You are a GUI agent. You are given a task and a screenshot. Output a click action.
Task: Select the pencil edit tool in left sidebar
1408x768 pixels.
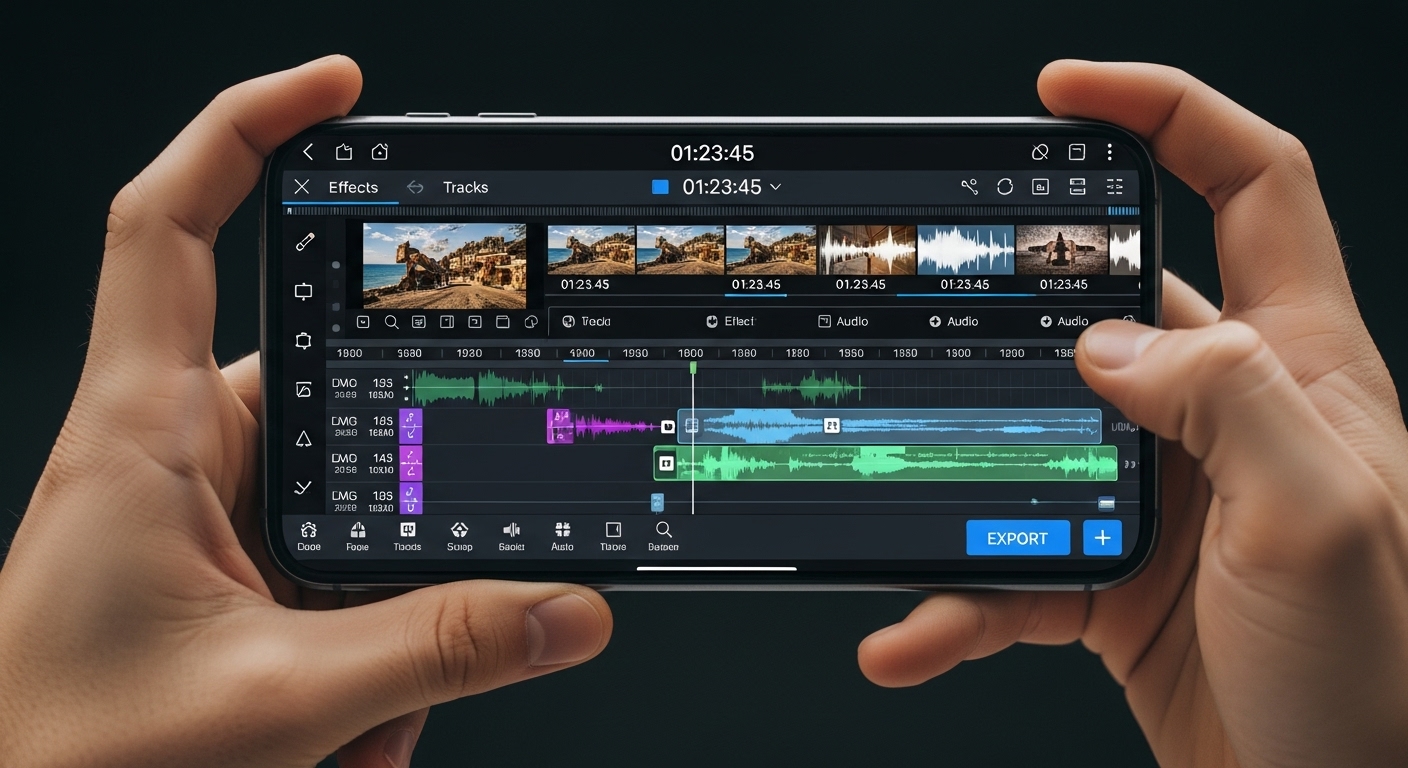[305, 241]
